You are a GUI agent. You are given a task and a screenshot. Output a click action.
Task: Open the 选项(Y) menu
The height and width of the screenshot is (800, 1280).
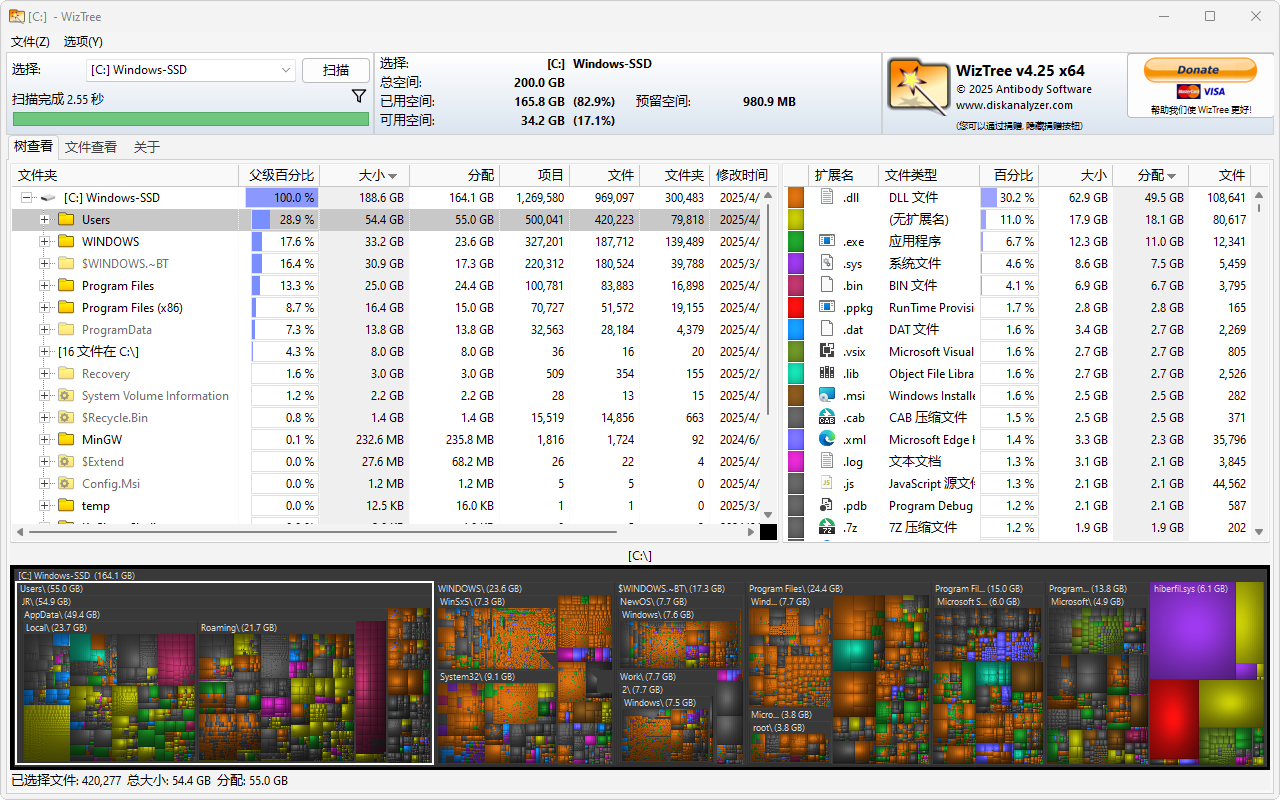tap(83, 41)
